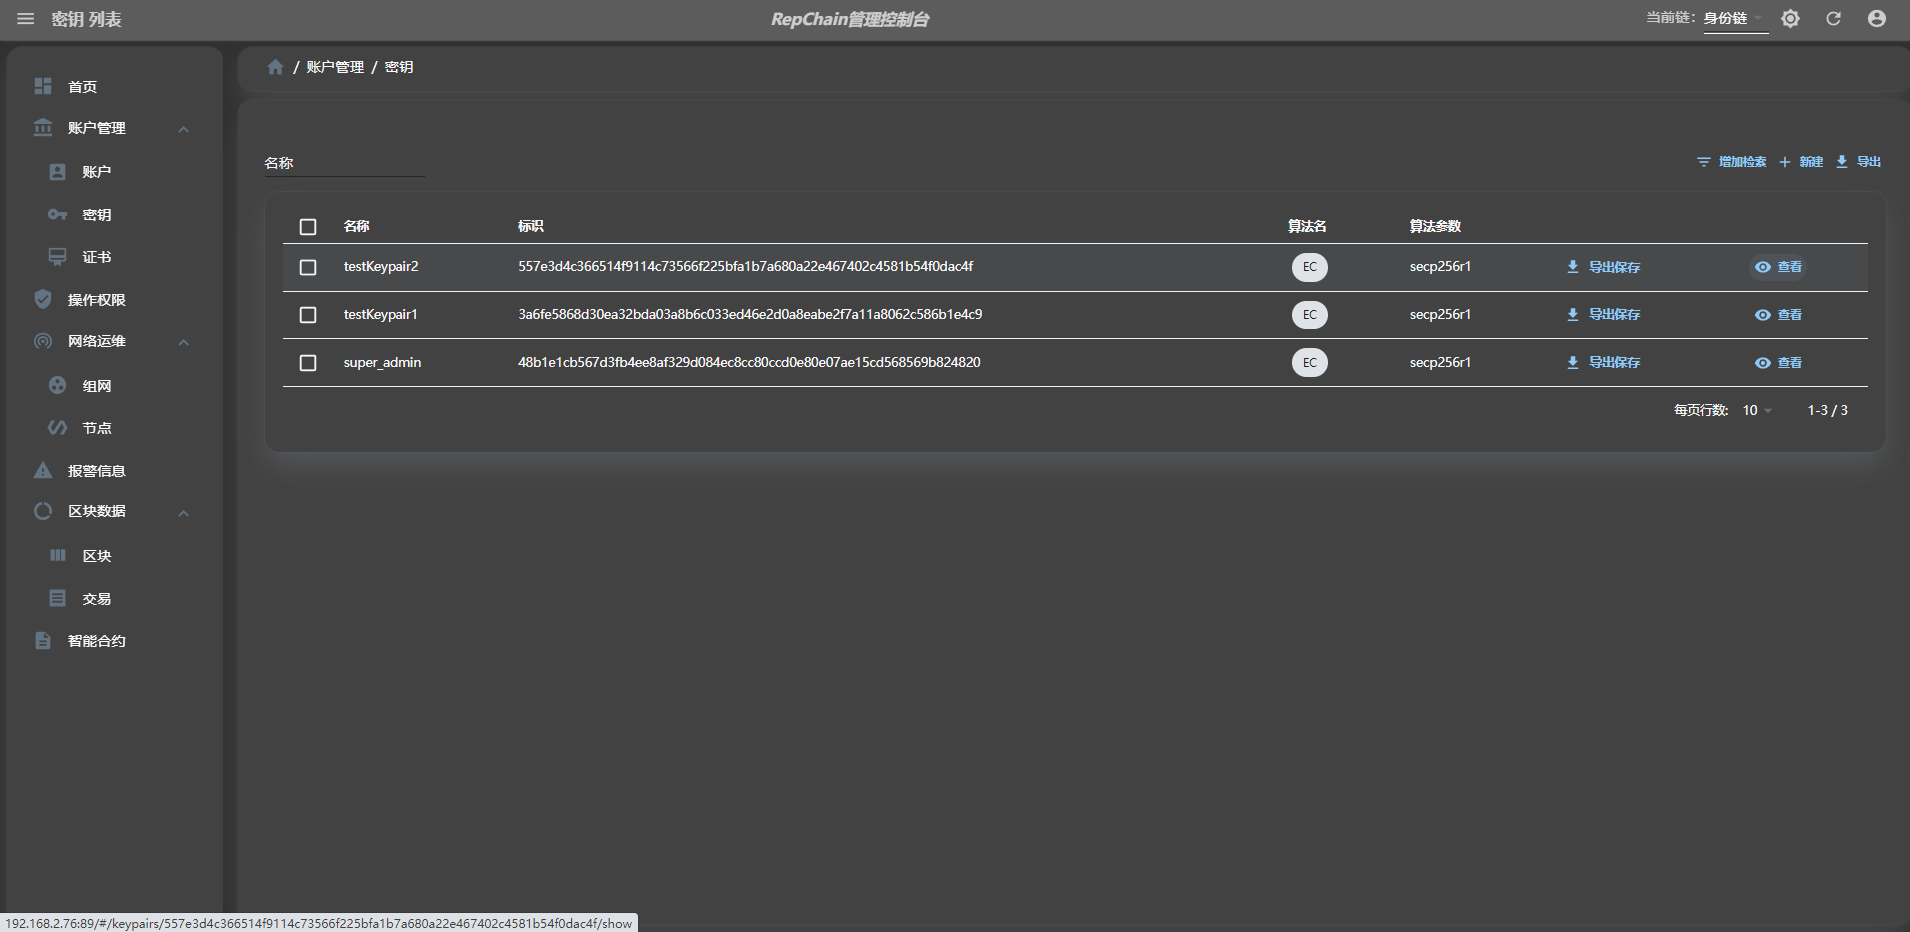
Task: Click 算法名 column header
Action: (x=1307, y=226)
